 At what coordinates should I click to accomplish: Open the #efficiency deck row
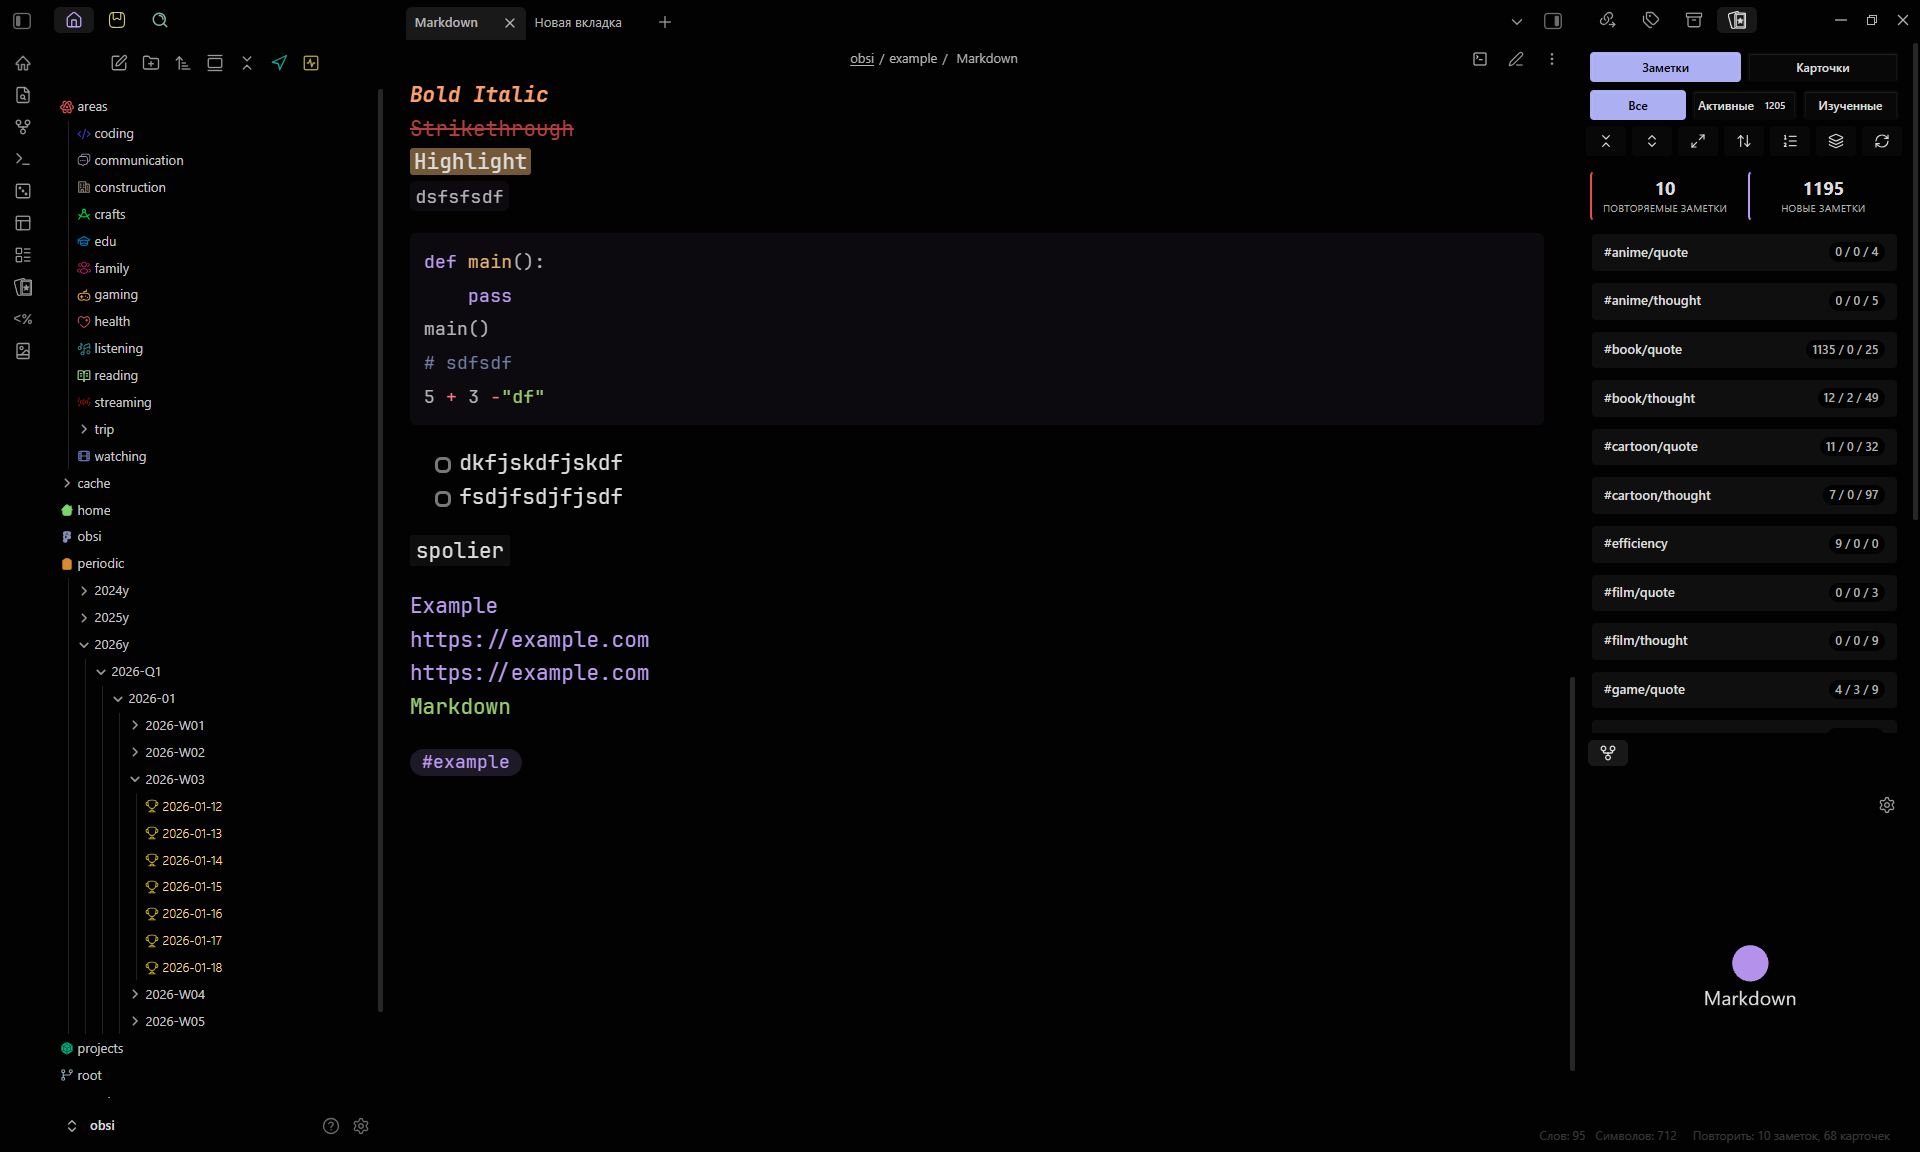(x=1743, y=544)
